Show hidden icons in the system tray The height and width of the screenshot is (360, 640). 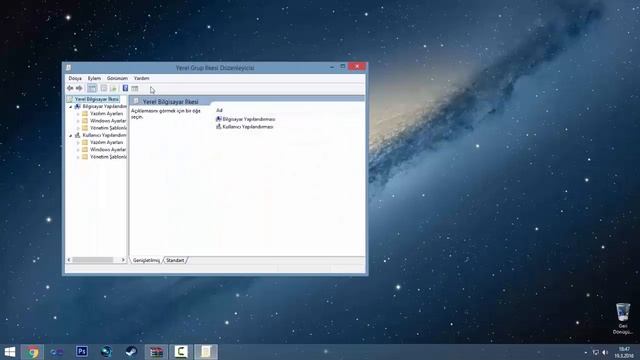pos(586,352)
